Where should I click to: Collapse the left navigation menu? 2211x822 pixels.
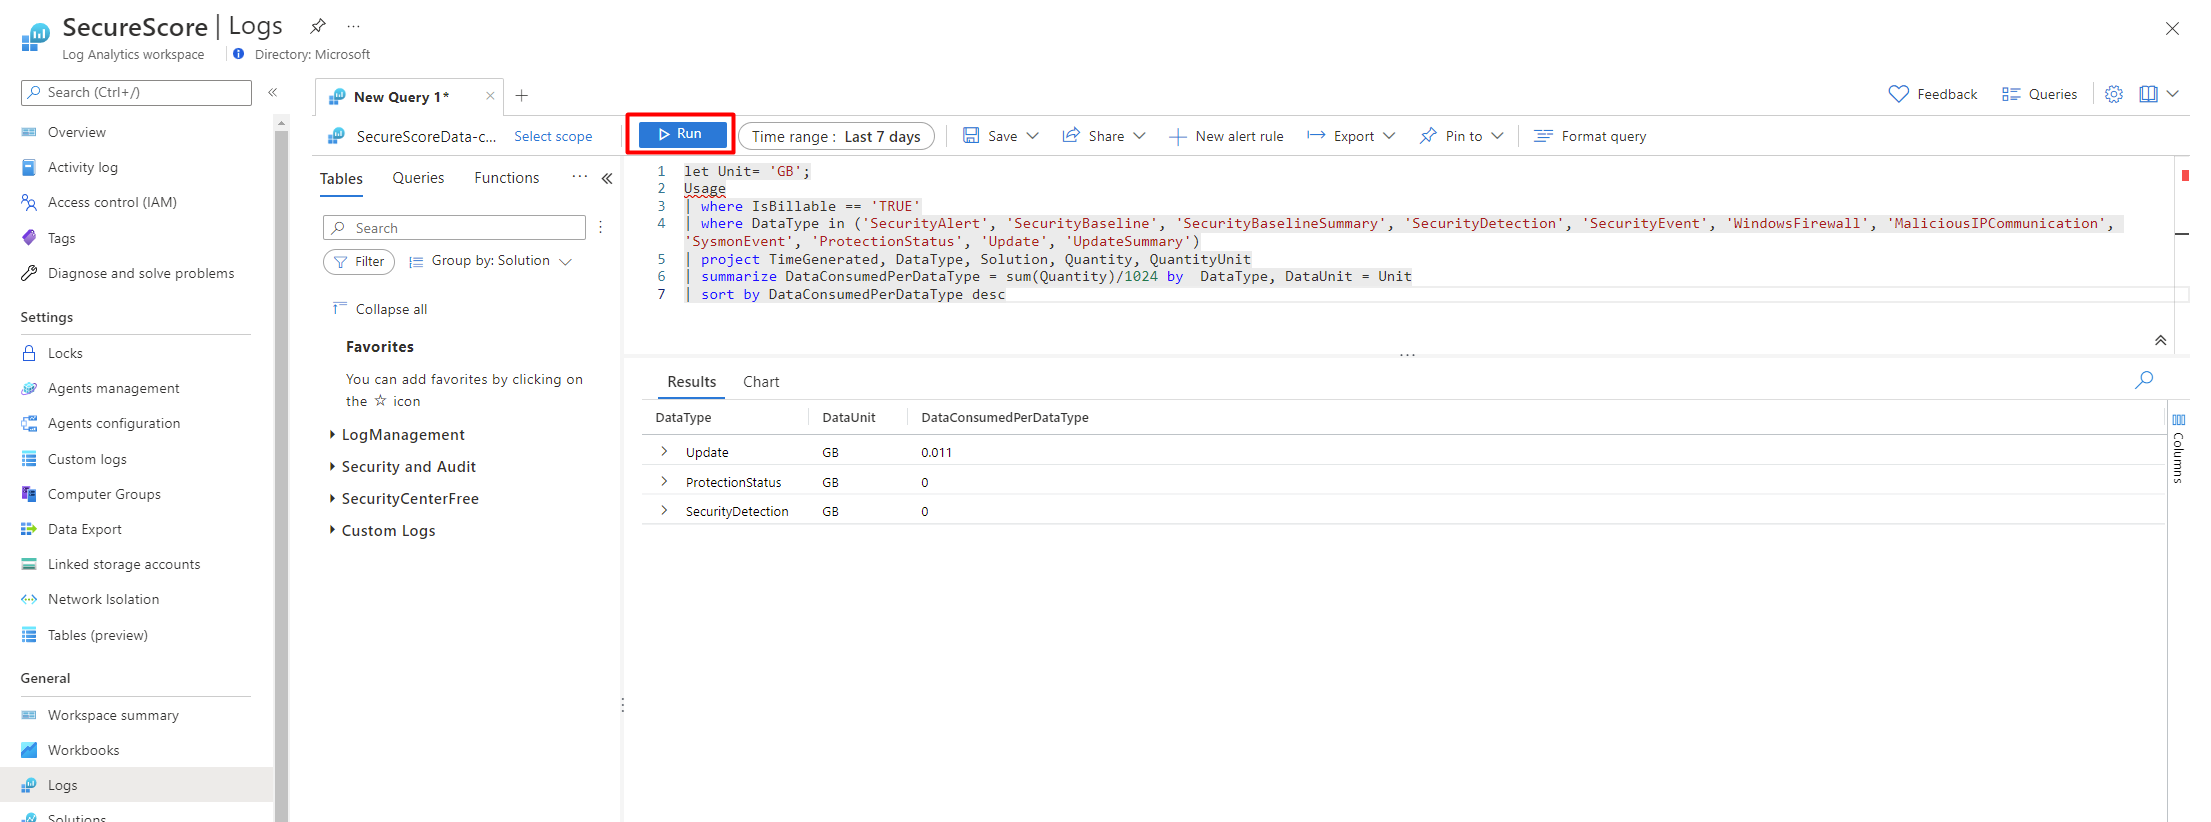click(x=272, y=93)
